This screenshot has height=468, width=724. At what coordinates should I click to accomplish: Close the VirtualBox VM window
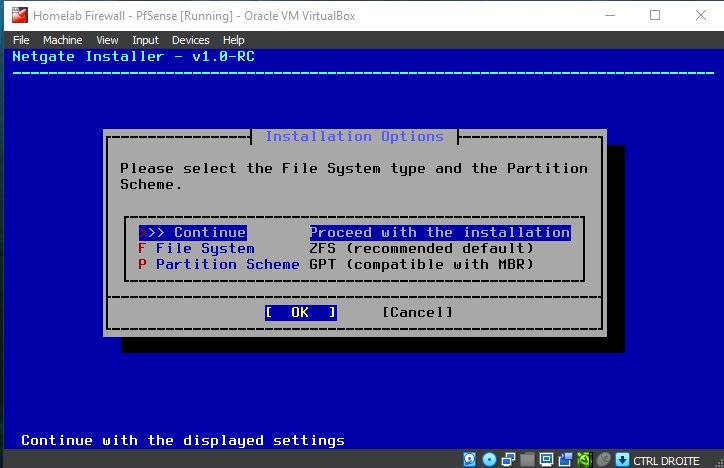point(700,15)
